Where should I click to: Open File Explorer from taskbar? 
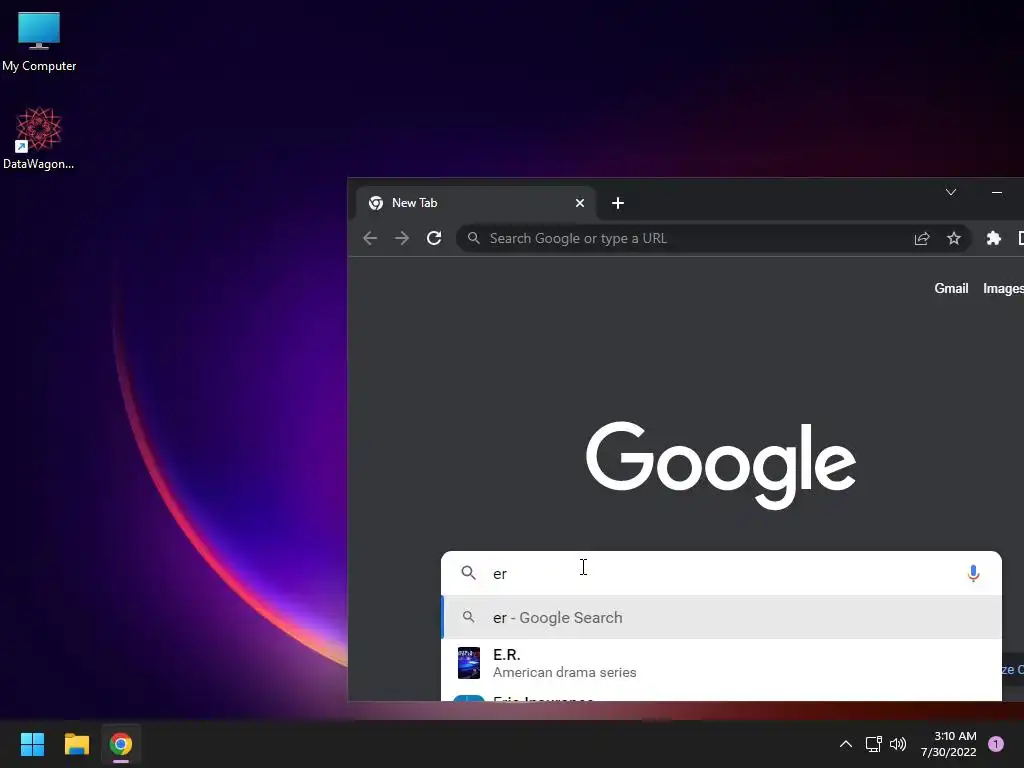(76, 744)
